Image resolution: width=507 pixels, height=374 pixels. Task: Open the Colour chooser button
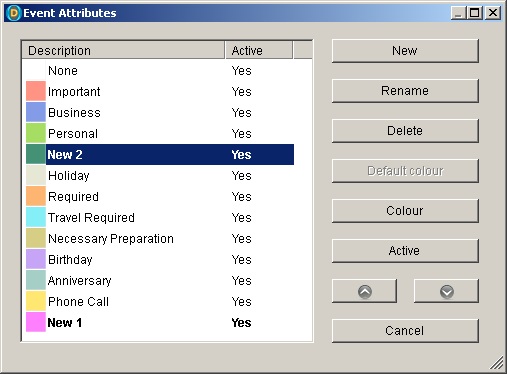pos(405,211)
